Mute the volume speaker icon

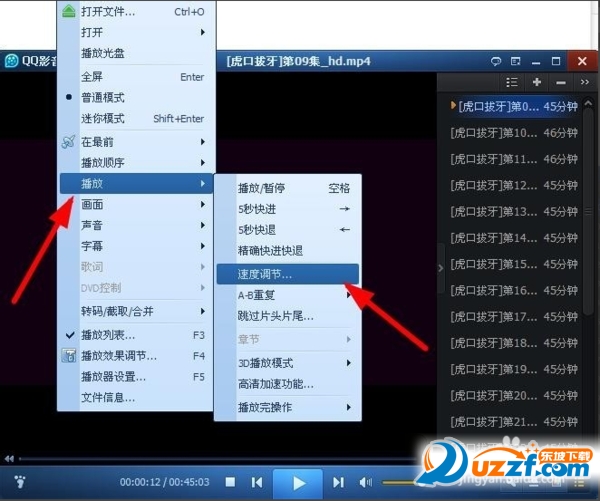pyautogui.click(x=365, y=483)
